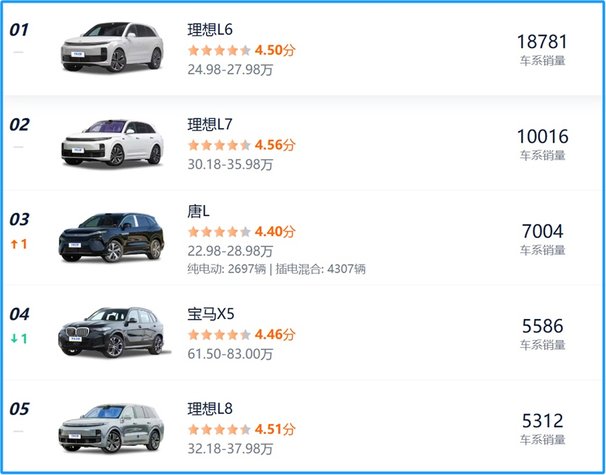Viewport: 606px width, 475px height.
Task: Click the 纯电动 2697辆 sales breakdown text
Action: [227, 269]
